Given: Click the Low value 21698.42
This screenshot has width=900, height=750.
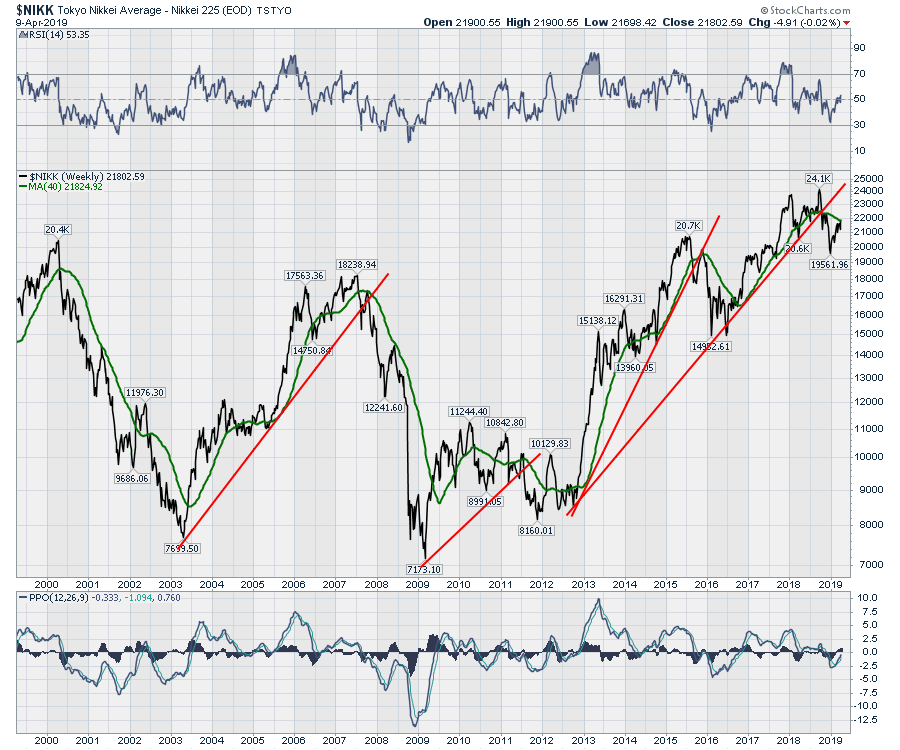Looking at the screenshot, I should [x=634, y=22].
